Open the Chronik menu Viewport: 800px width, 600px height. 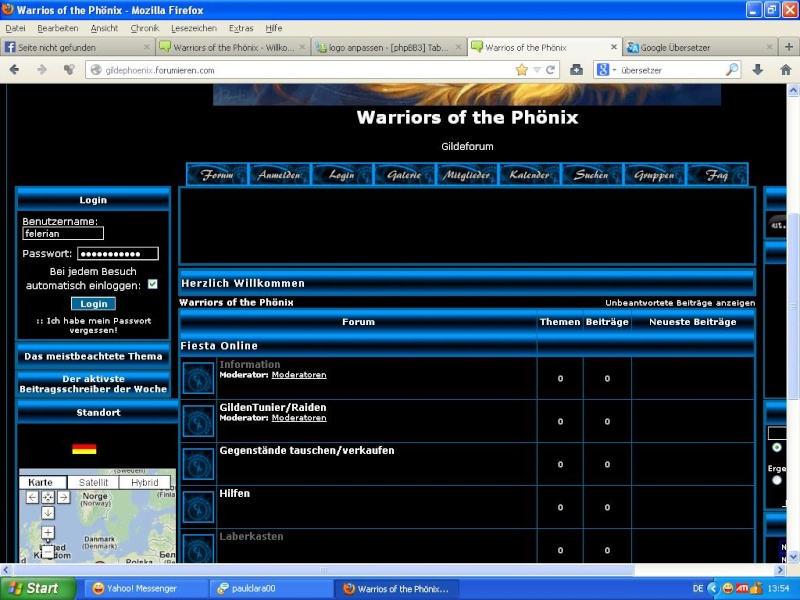click(x=145, y=28)
